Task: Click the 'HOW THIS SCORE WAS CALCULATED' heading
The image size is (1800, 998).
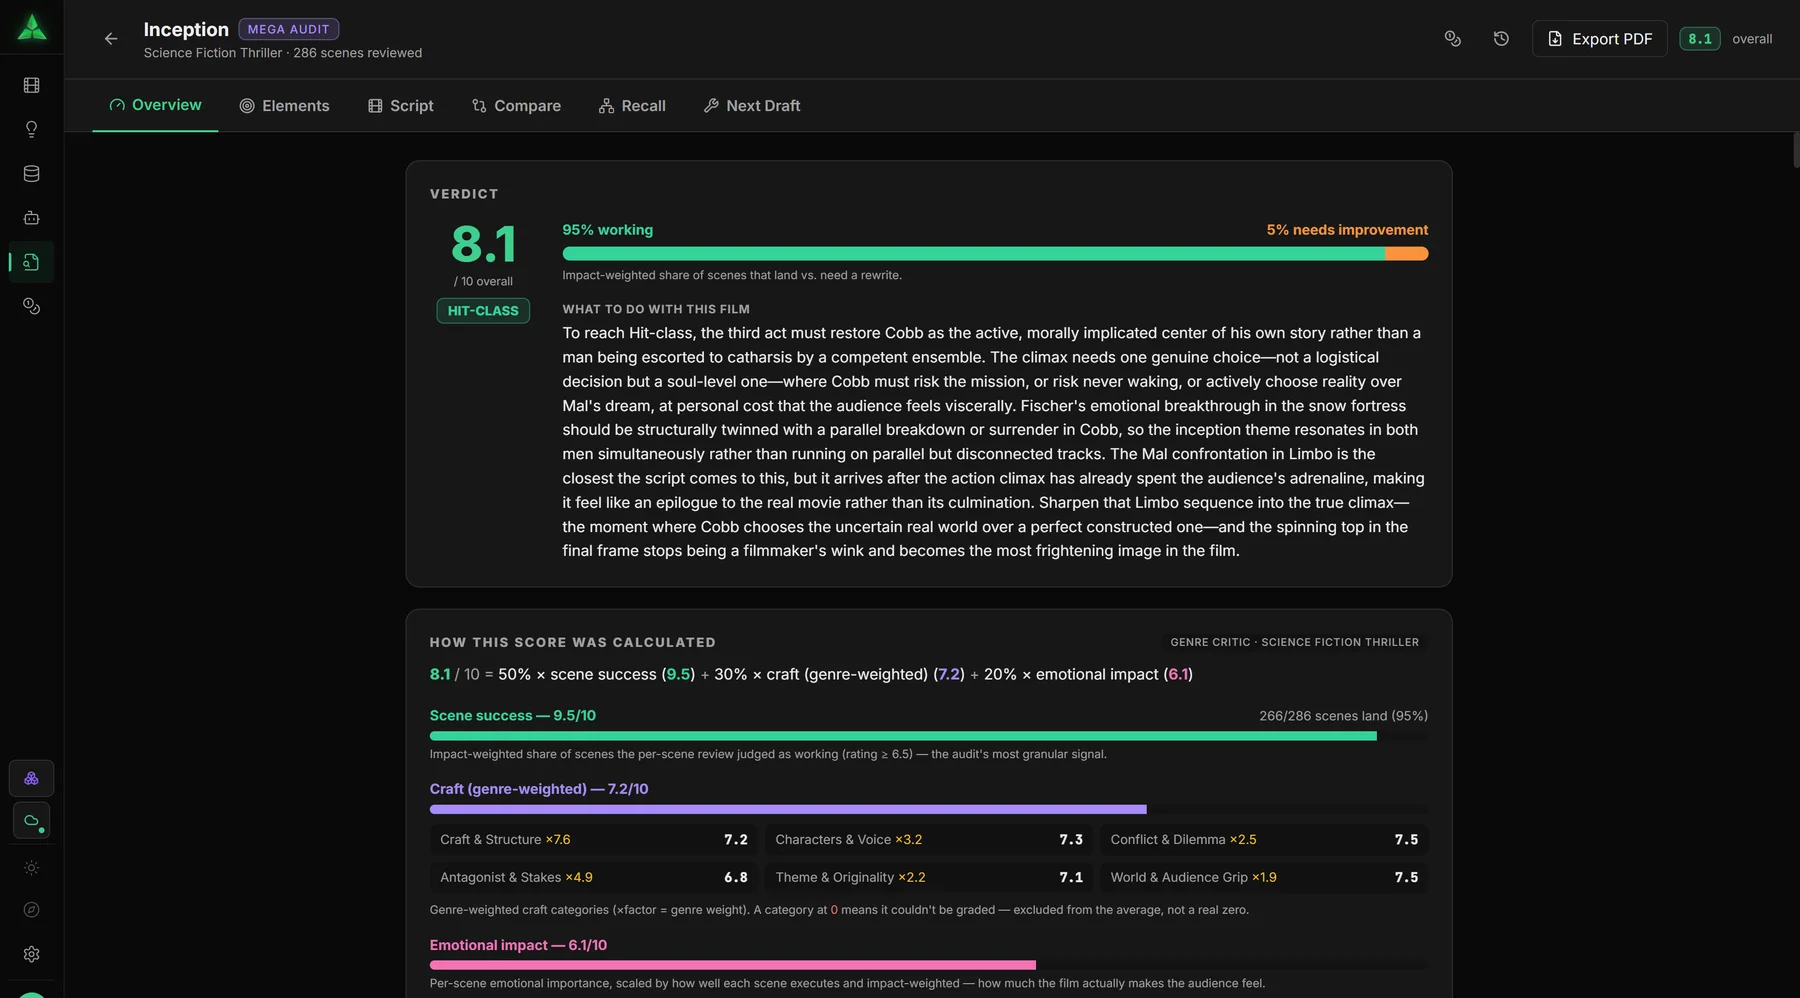Action: click(x=573, y=643)
